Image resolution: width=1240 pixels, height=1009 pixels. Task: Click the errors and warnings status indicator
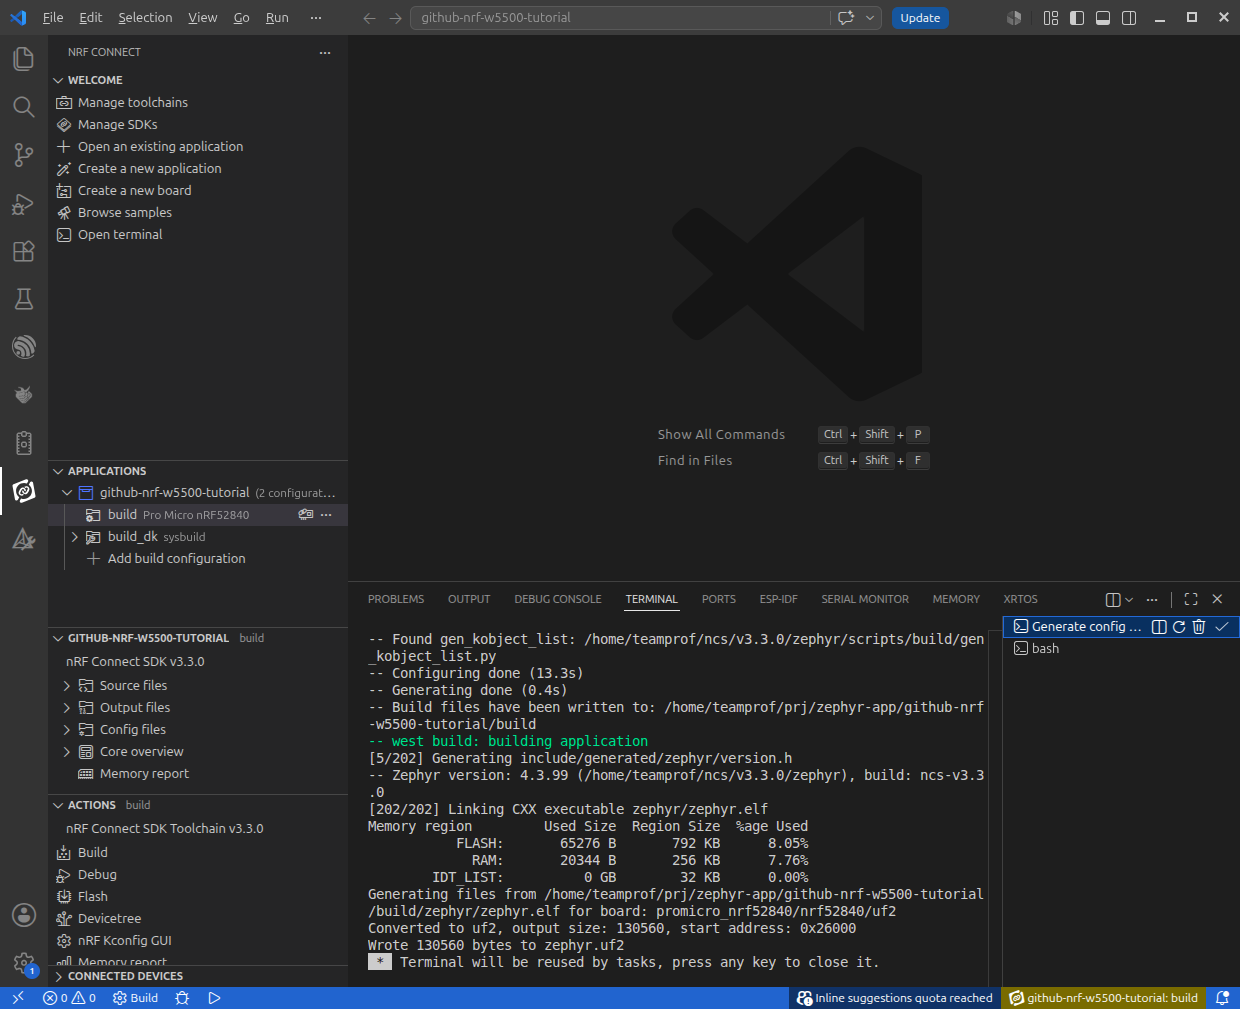pyautogui.click(x=70, y=998)
